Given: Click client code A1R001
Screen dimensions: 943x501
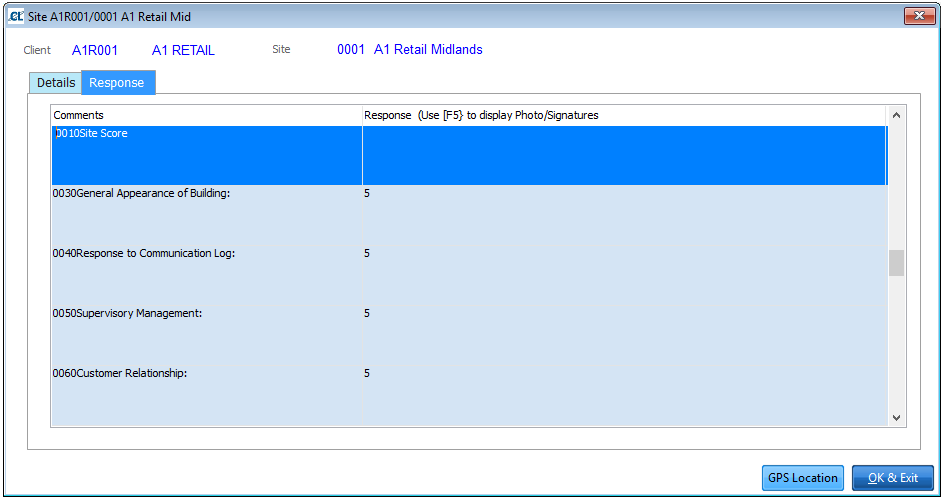Looking at the screenshot, I should (x=95, y=51).
